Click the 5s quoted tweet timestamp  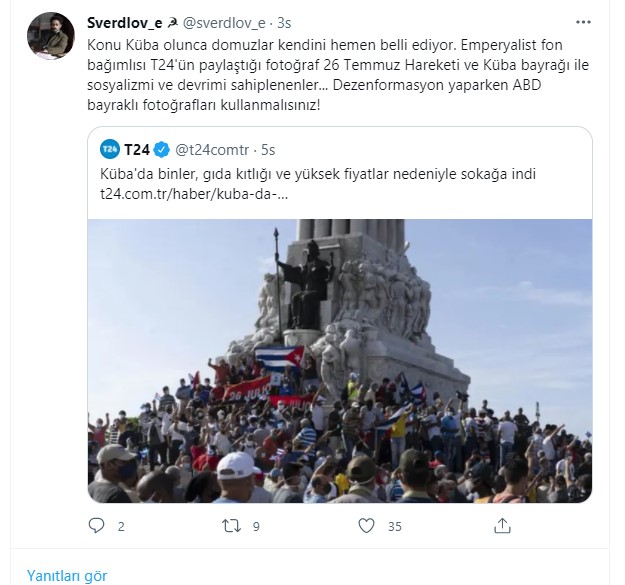(268, 150)
